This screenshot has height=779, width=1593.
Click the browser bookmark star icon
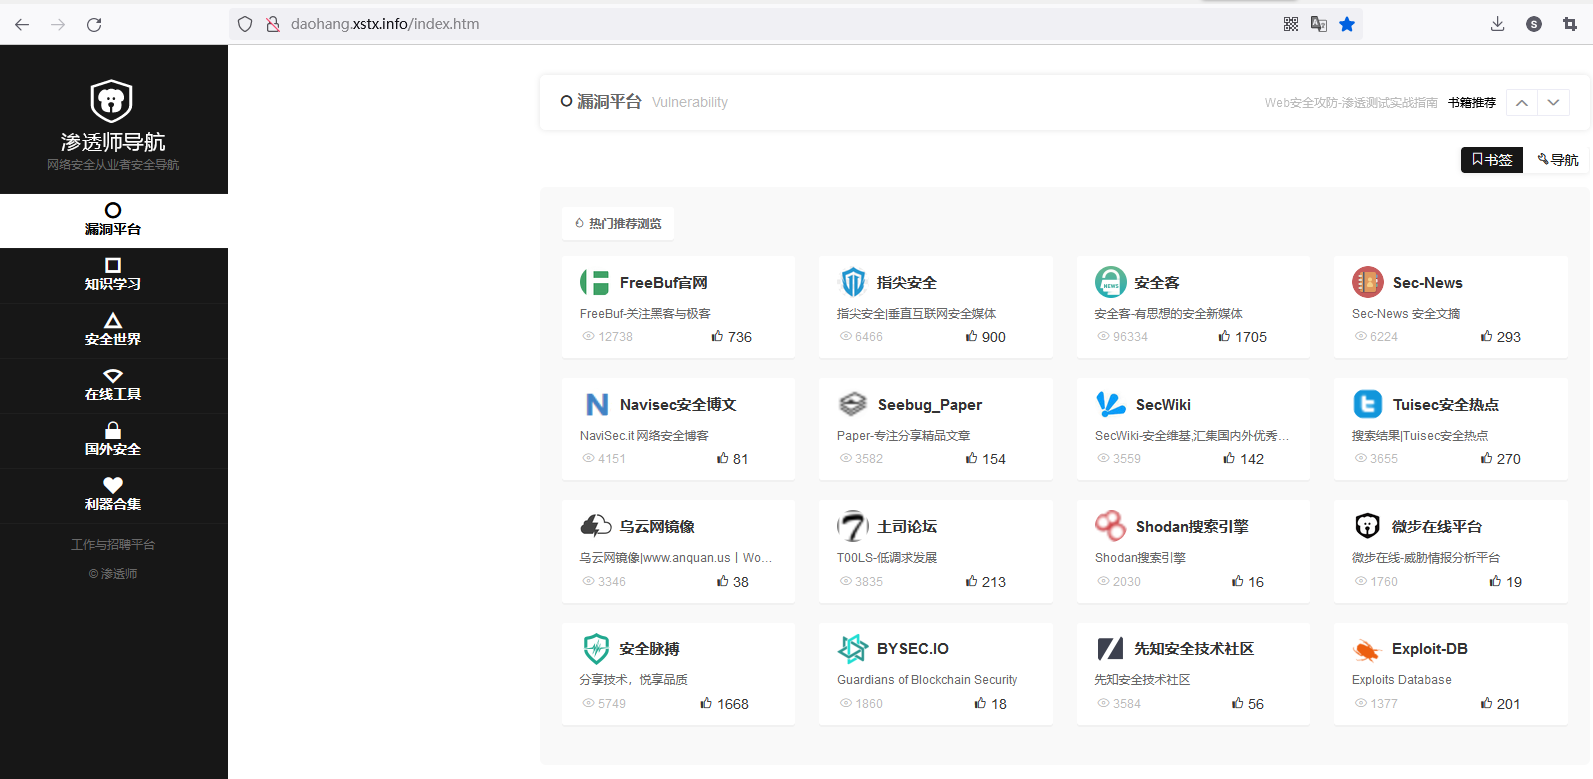[1347, 24]
